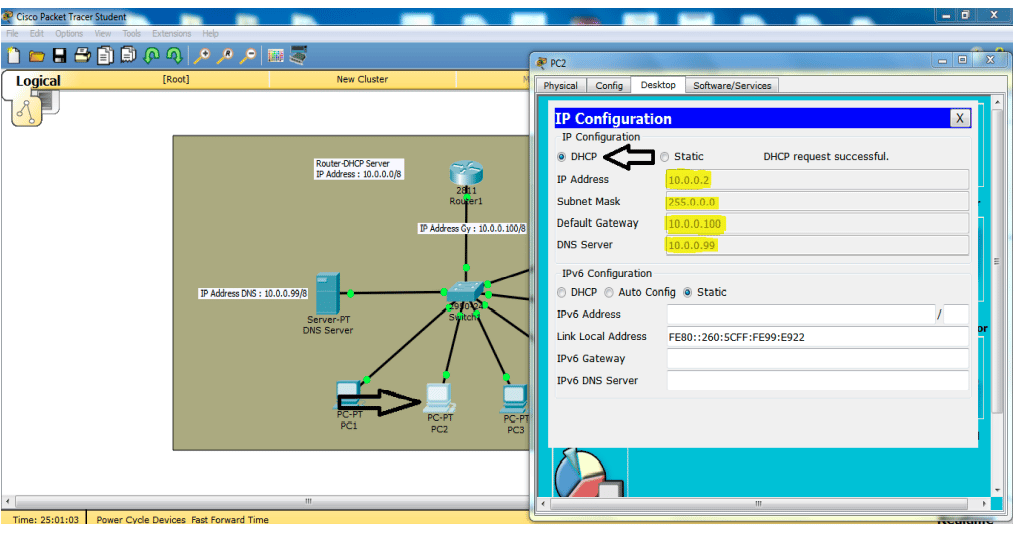Switch to the Desktop tab in PC2
Viewport: 1019px width, 534px height.
[x=658, y=85]
